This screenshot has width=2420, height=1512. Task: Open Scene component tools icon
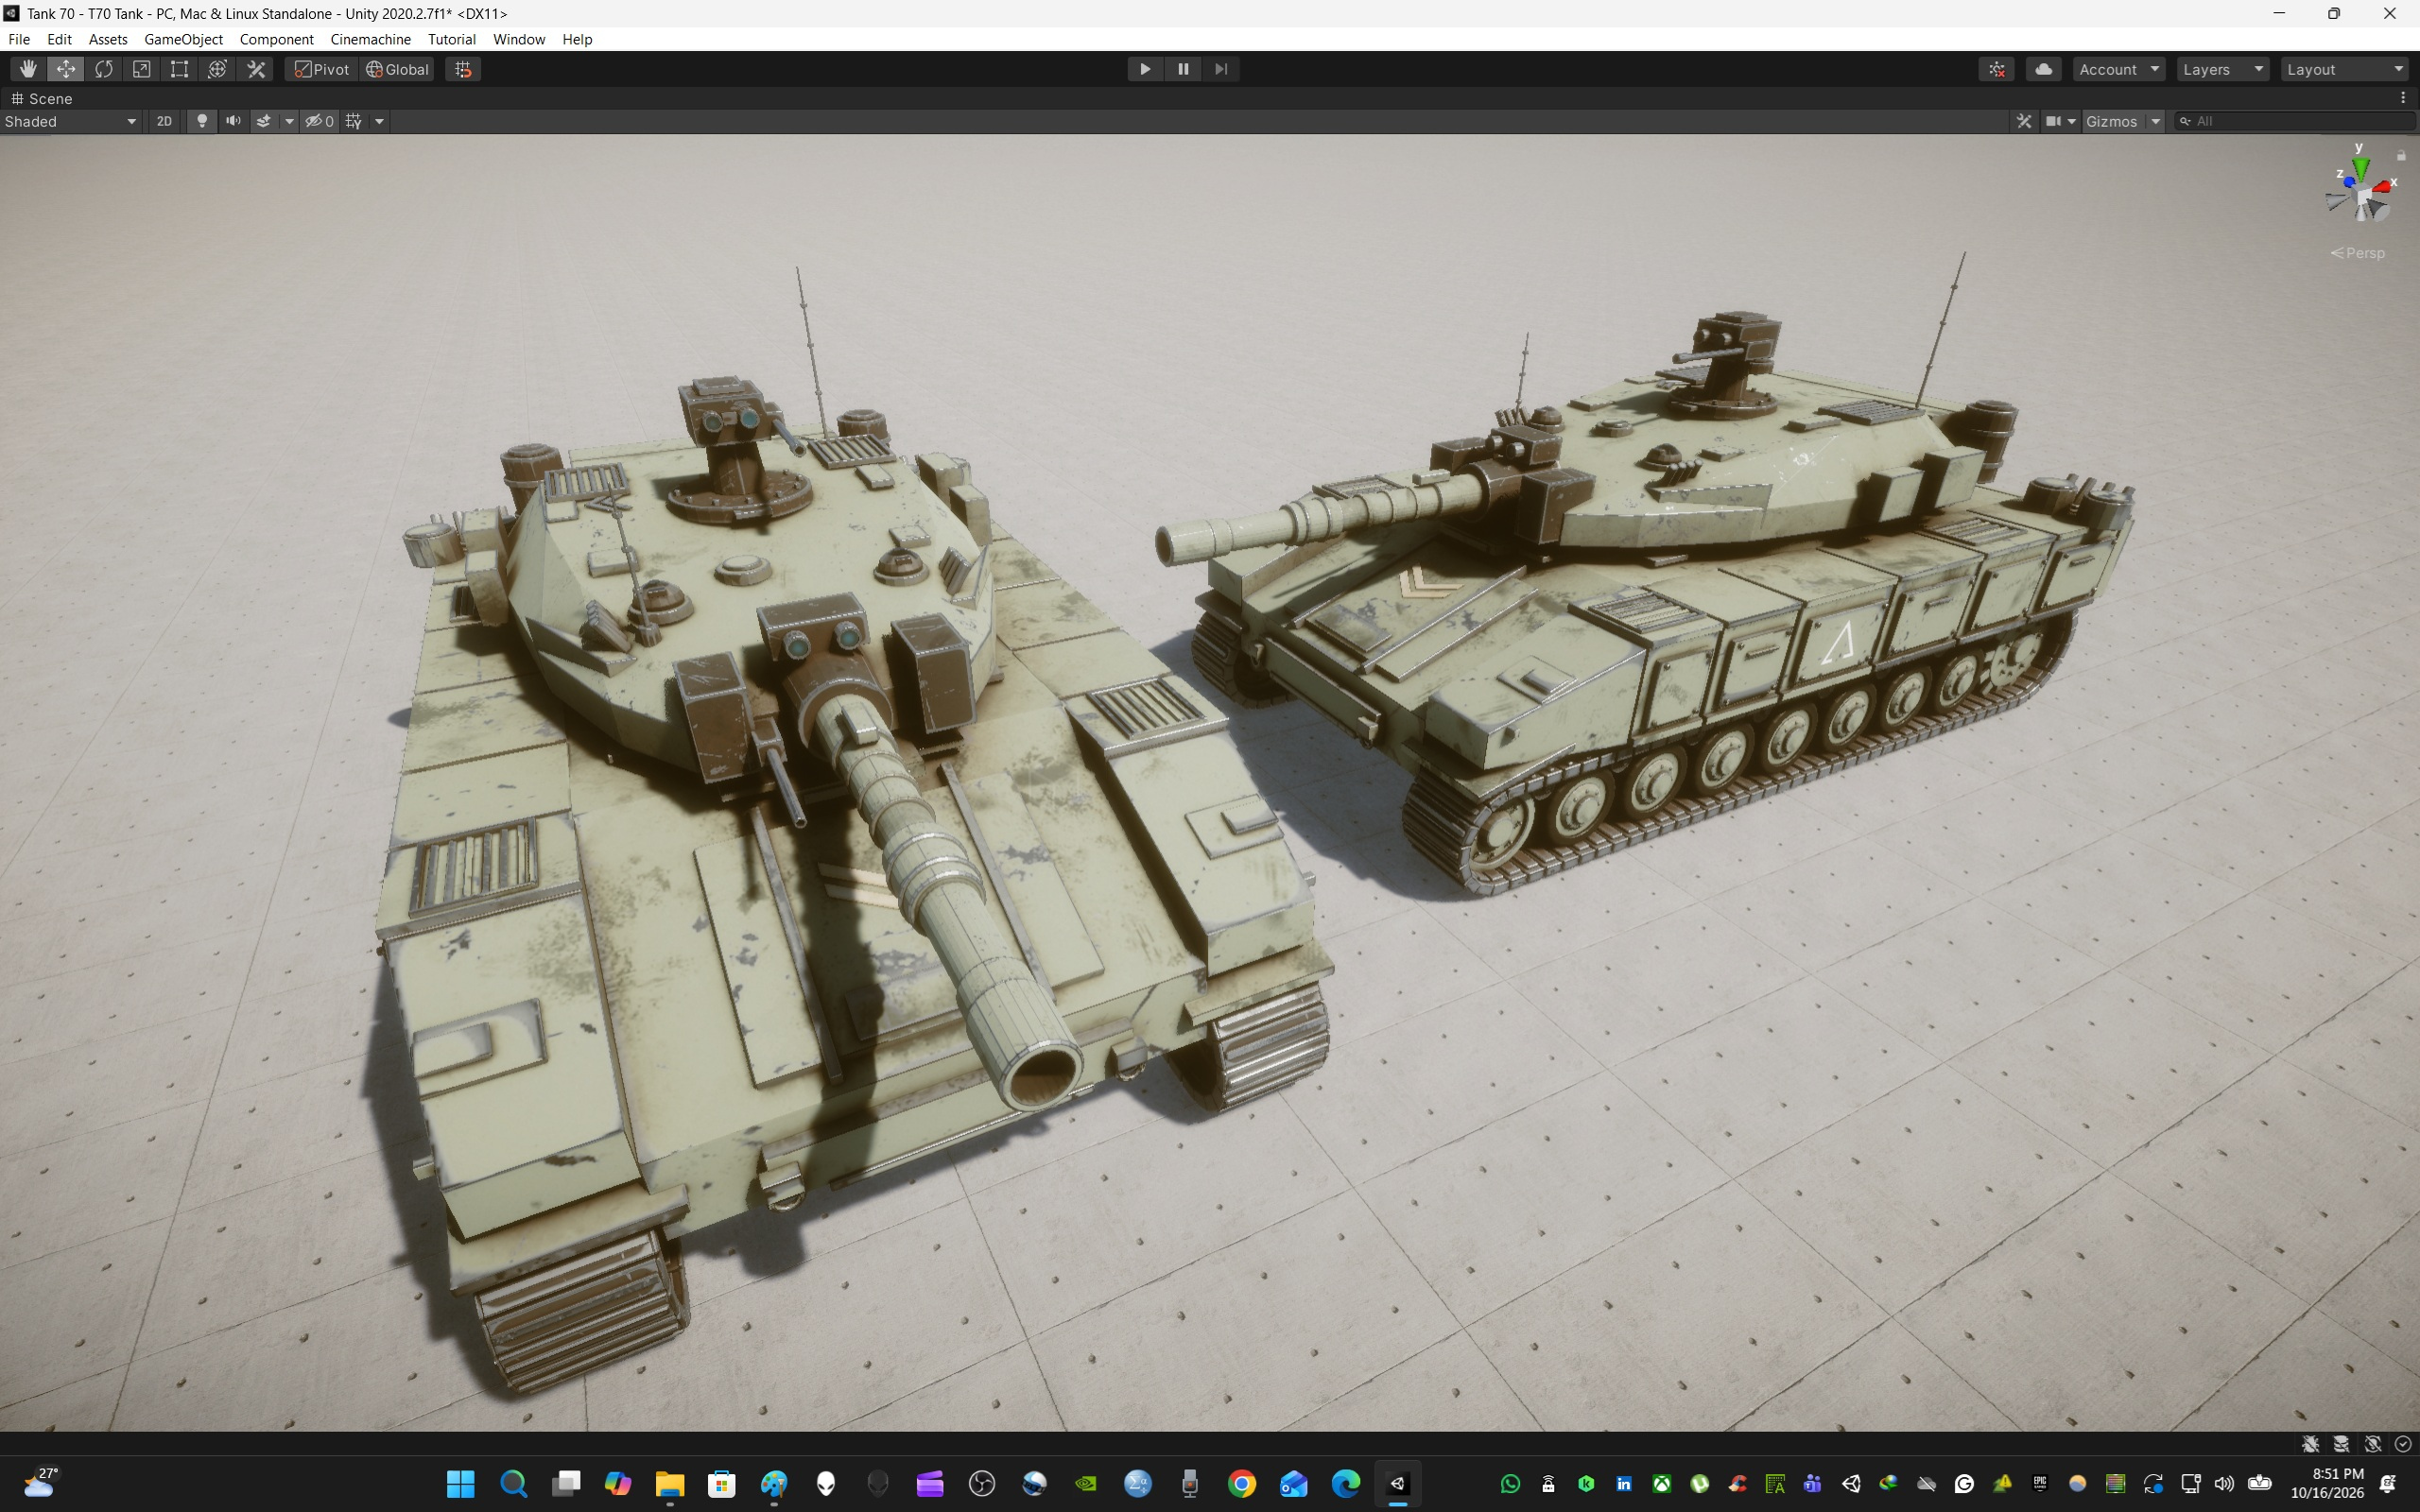click(2024, 121)
